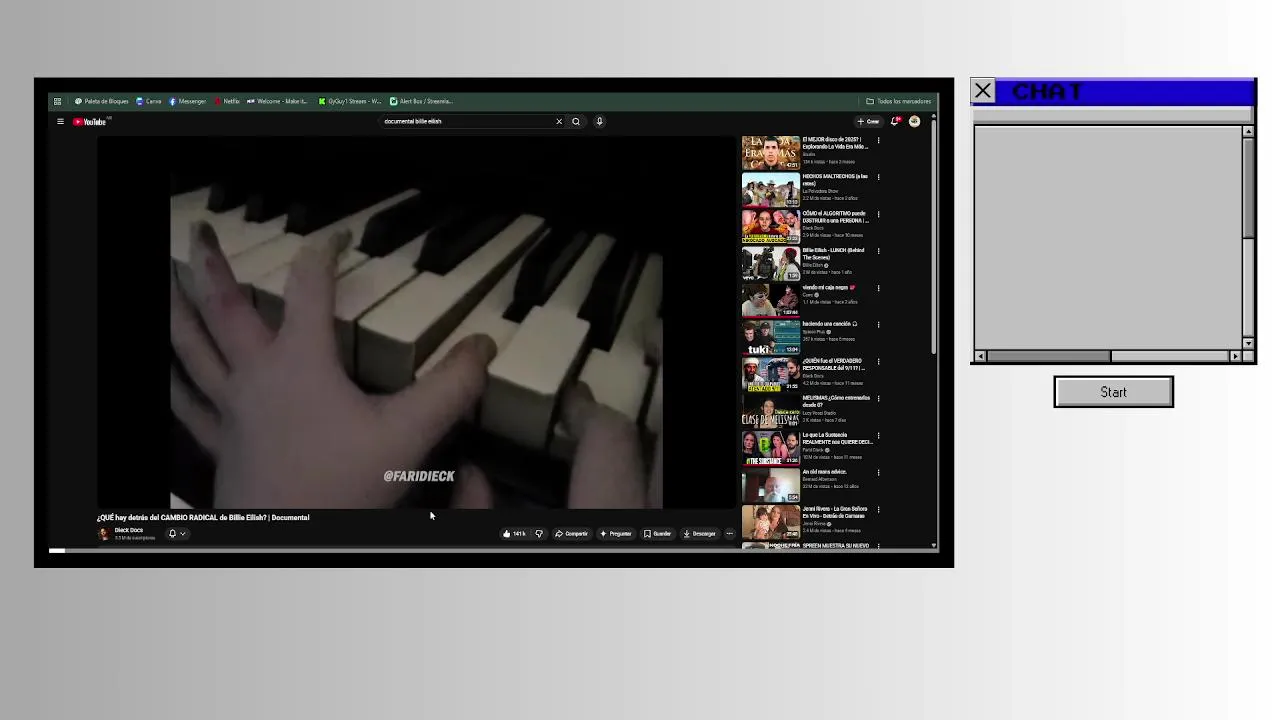Click the chat scroll right arrow

[x=1235, y=356]
